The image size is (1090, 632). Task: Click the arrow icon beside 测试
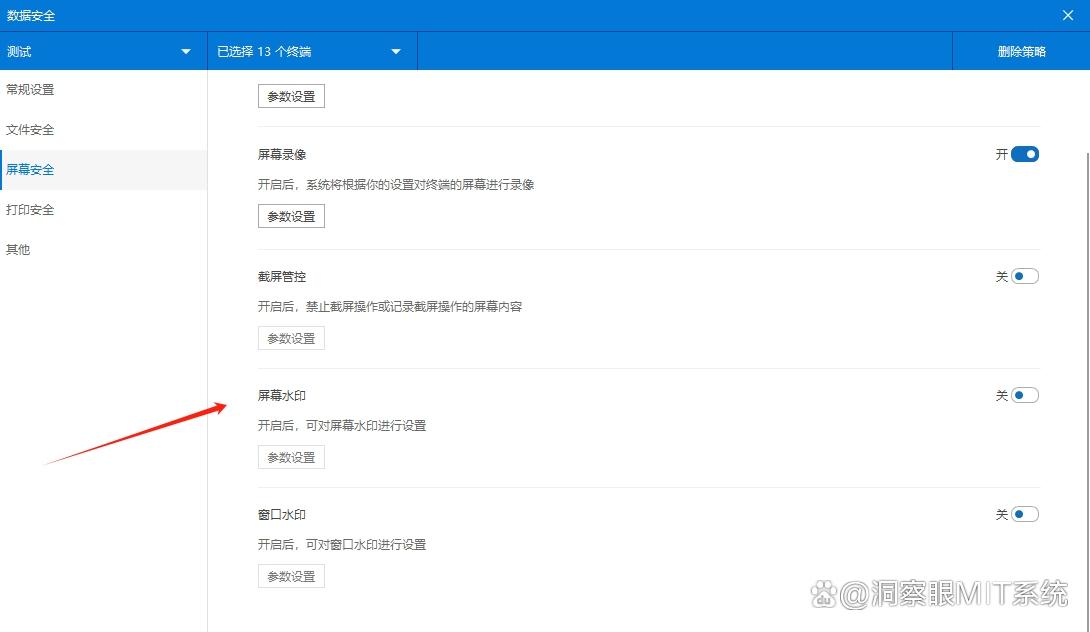click(186, 52)
